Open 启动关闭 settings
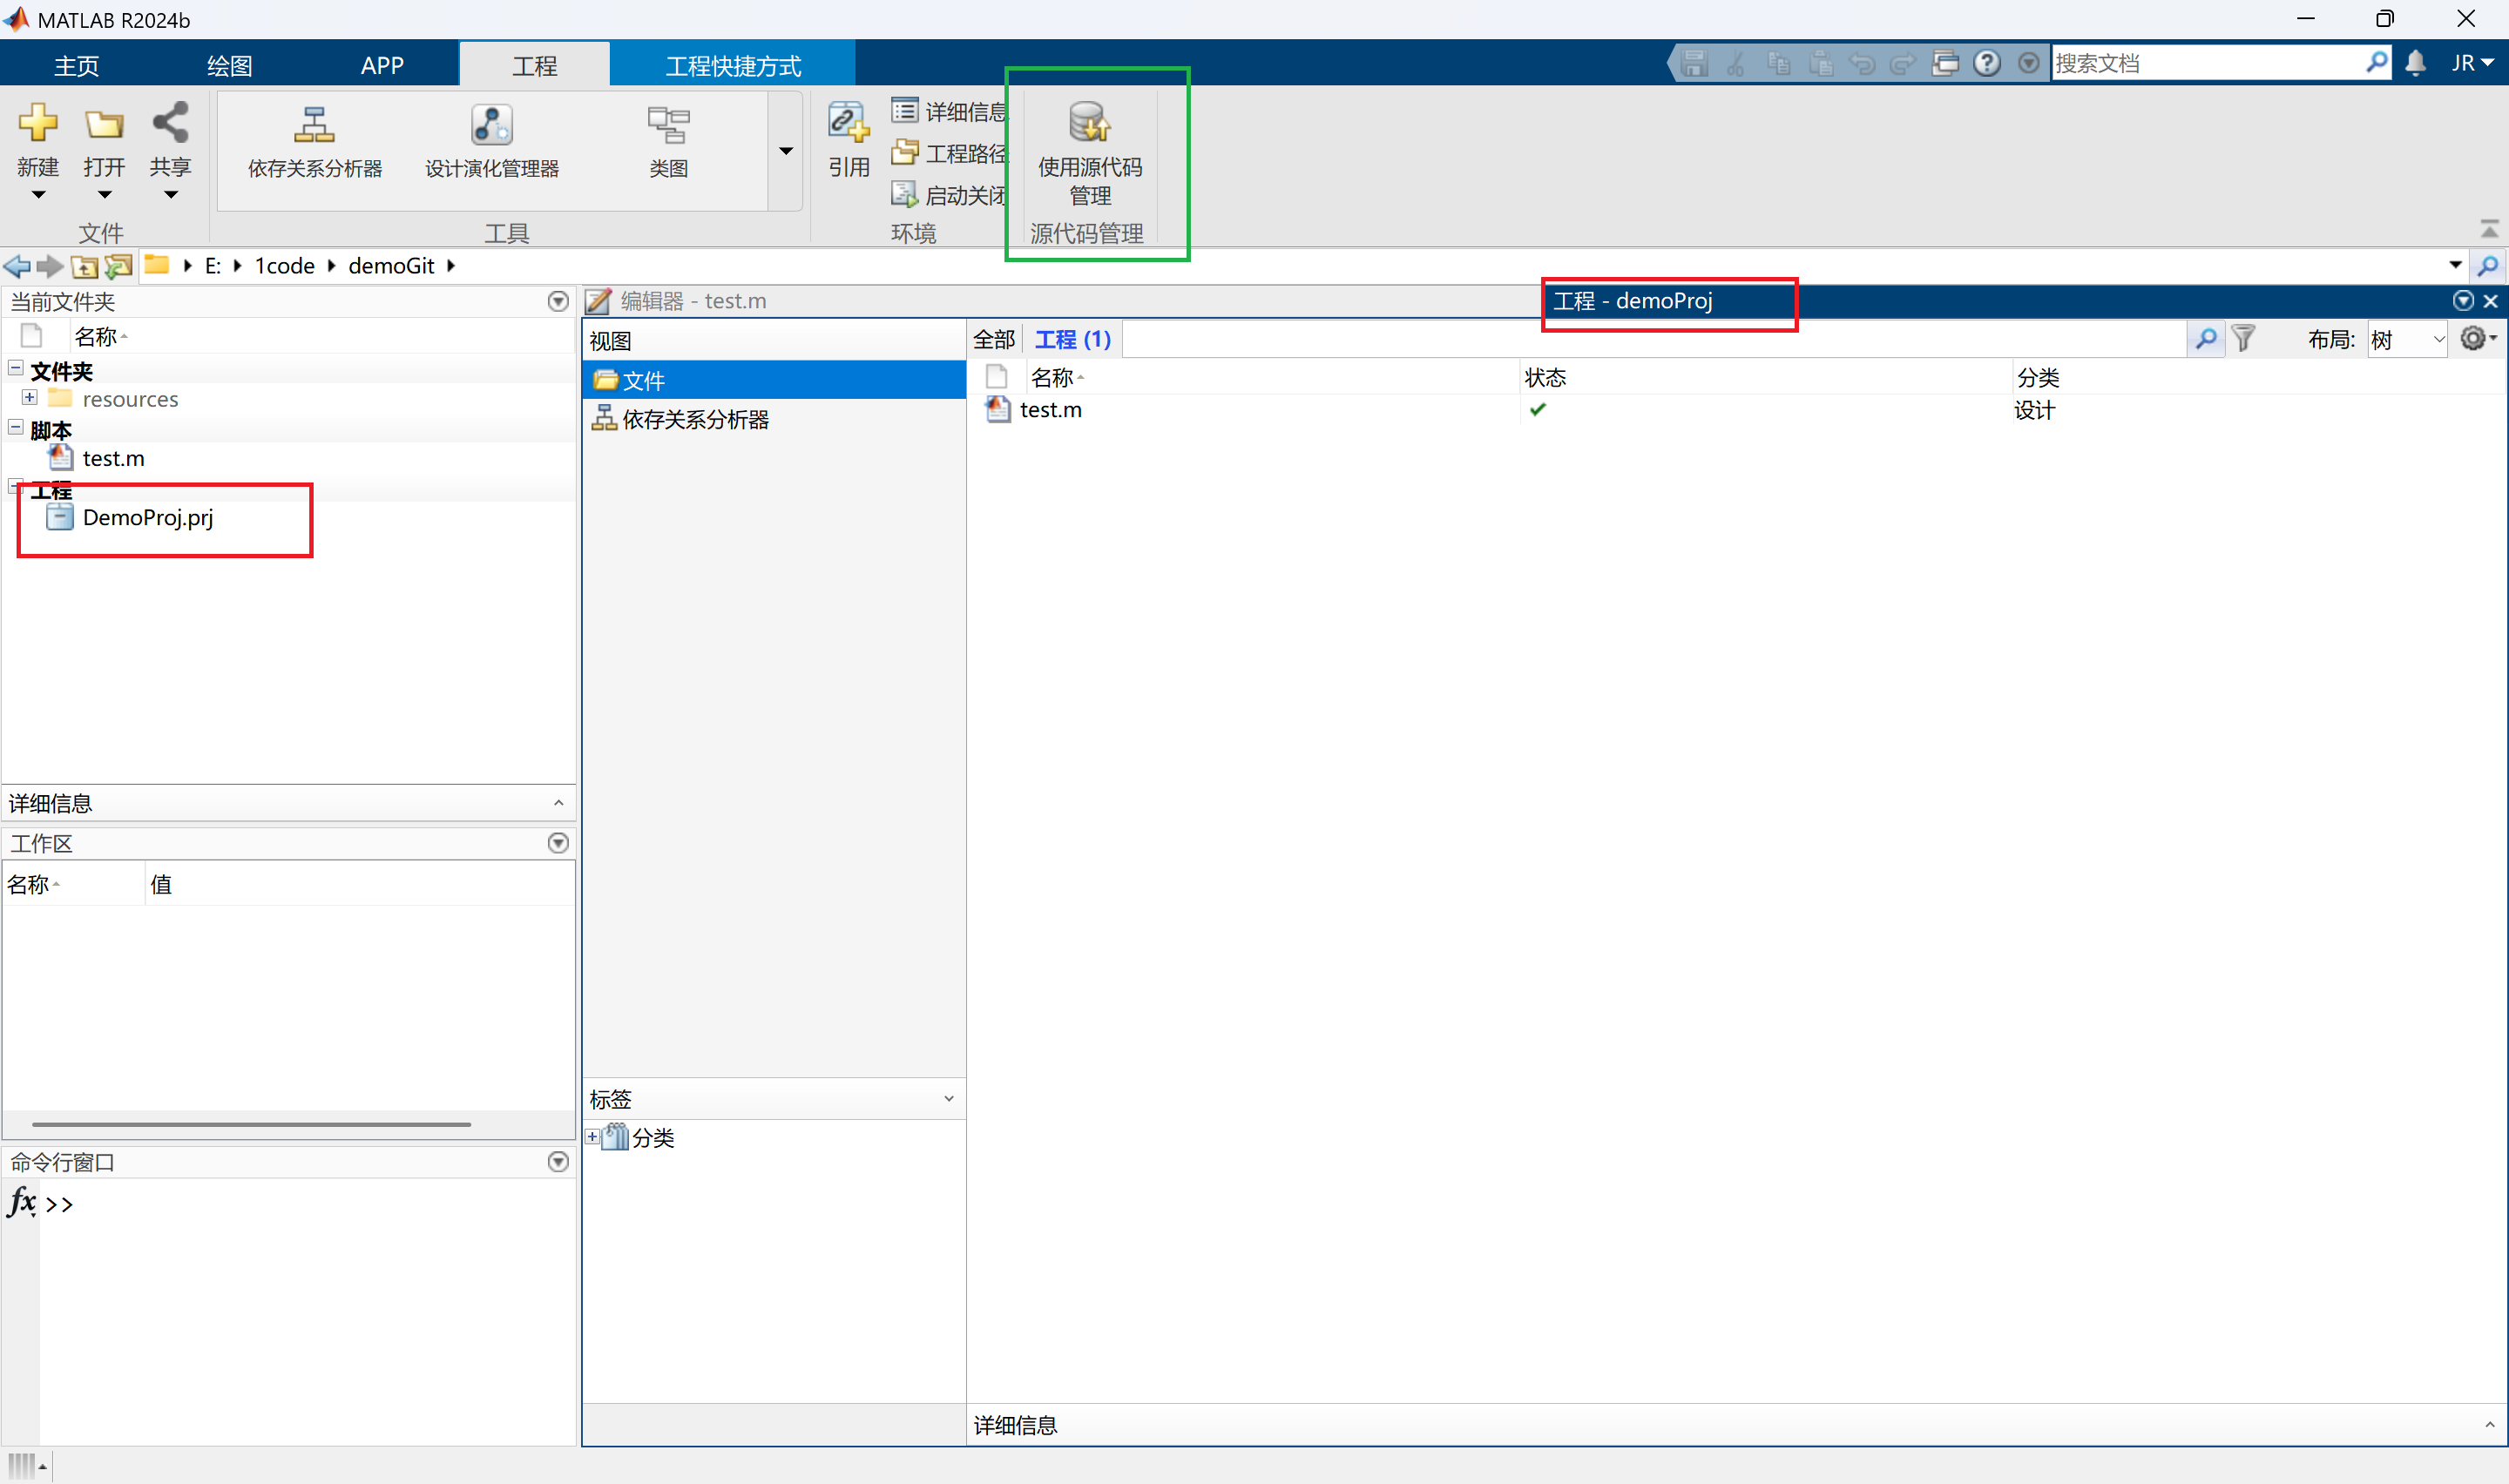Viewport: 2509px width, 1484px height. 948,194
